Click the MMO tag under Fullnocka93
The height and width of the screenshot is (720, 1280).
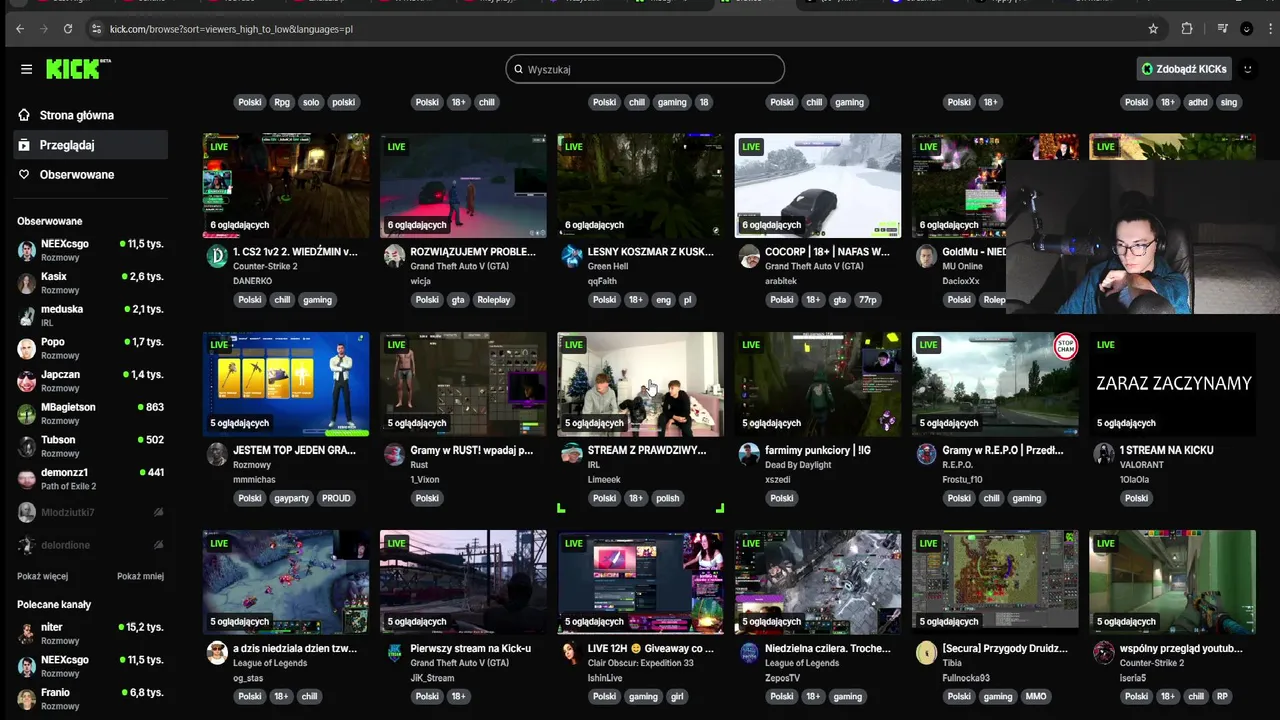[1036, 696]
